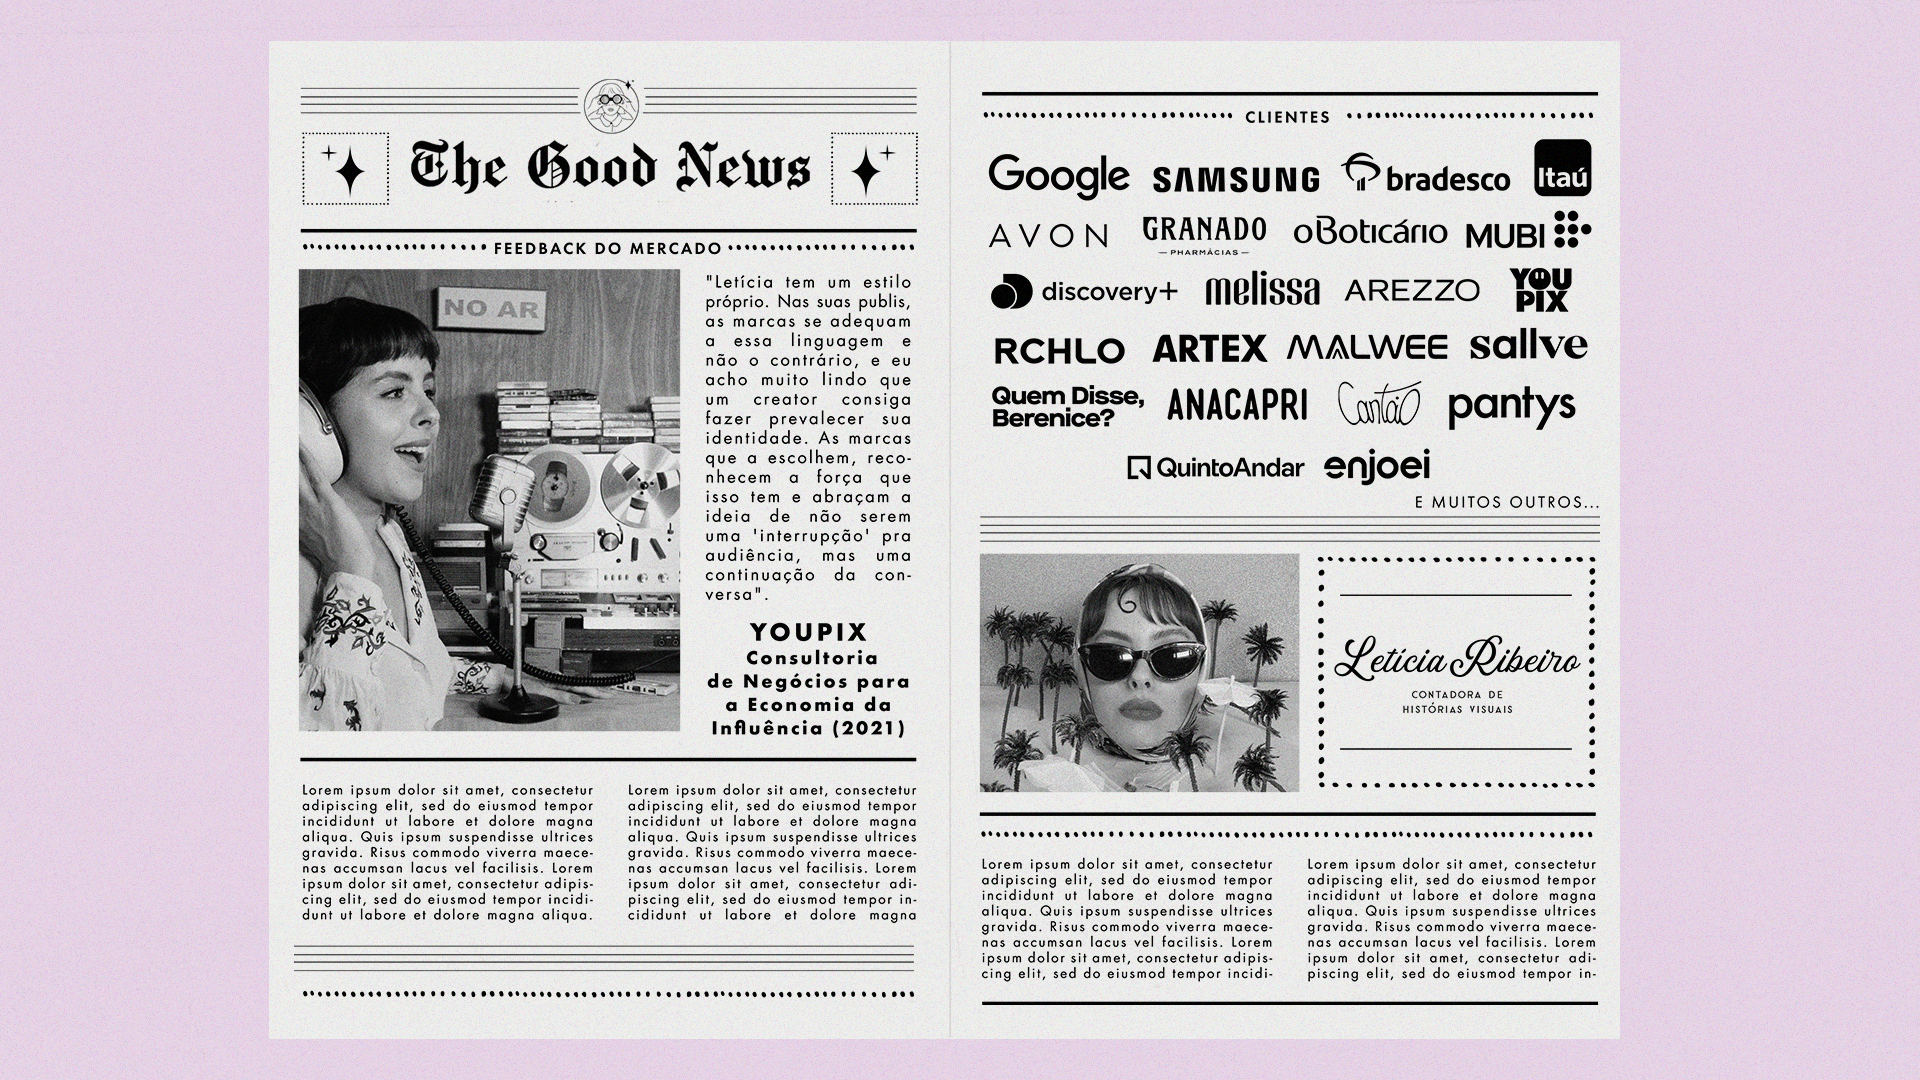Click the sunglasses and palm trees photo

1139,673
